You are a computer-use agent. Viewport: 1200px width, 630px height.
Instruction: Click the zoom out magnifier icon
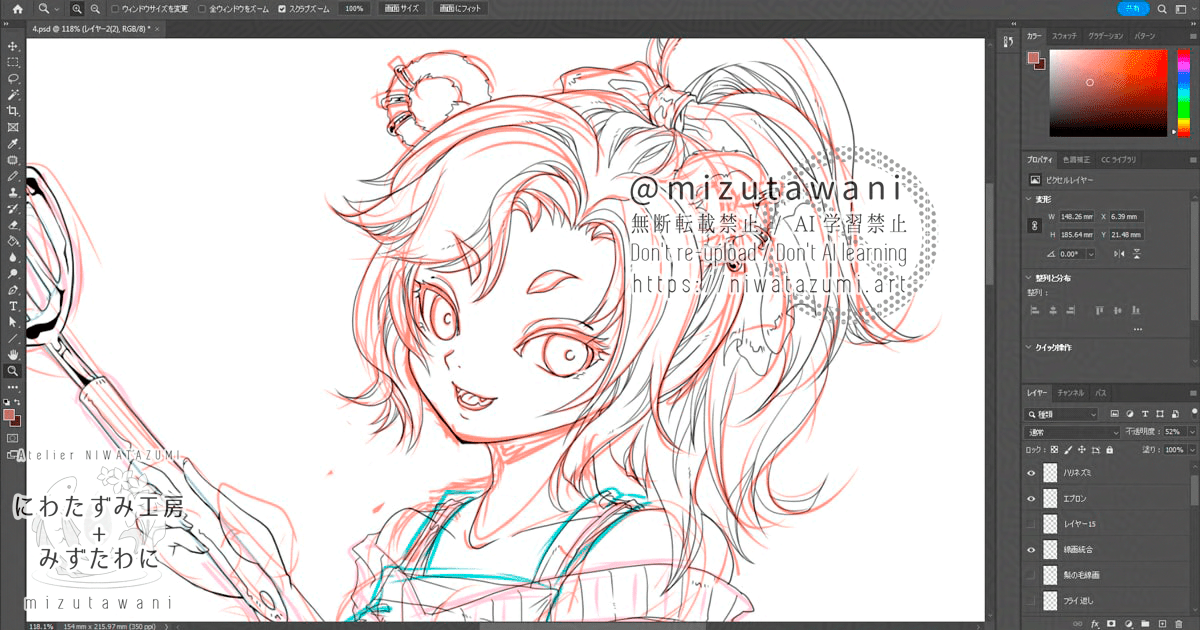94,8
